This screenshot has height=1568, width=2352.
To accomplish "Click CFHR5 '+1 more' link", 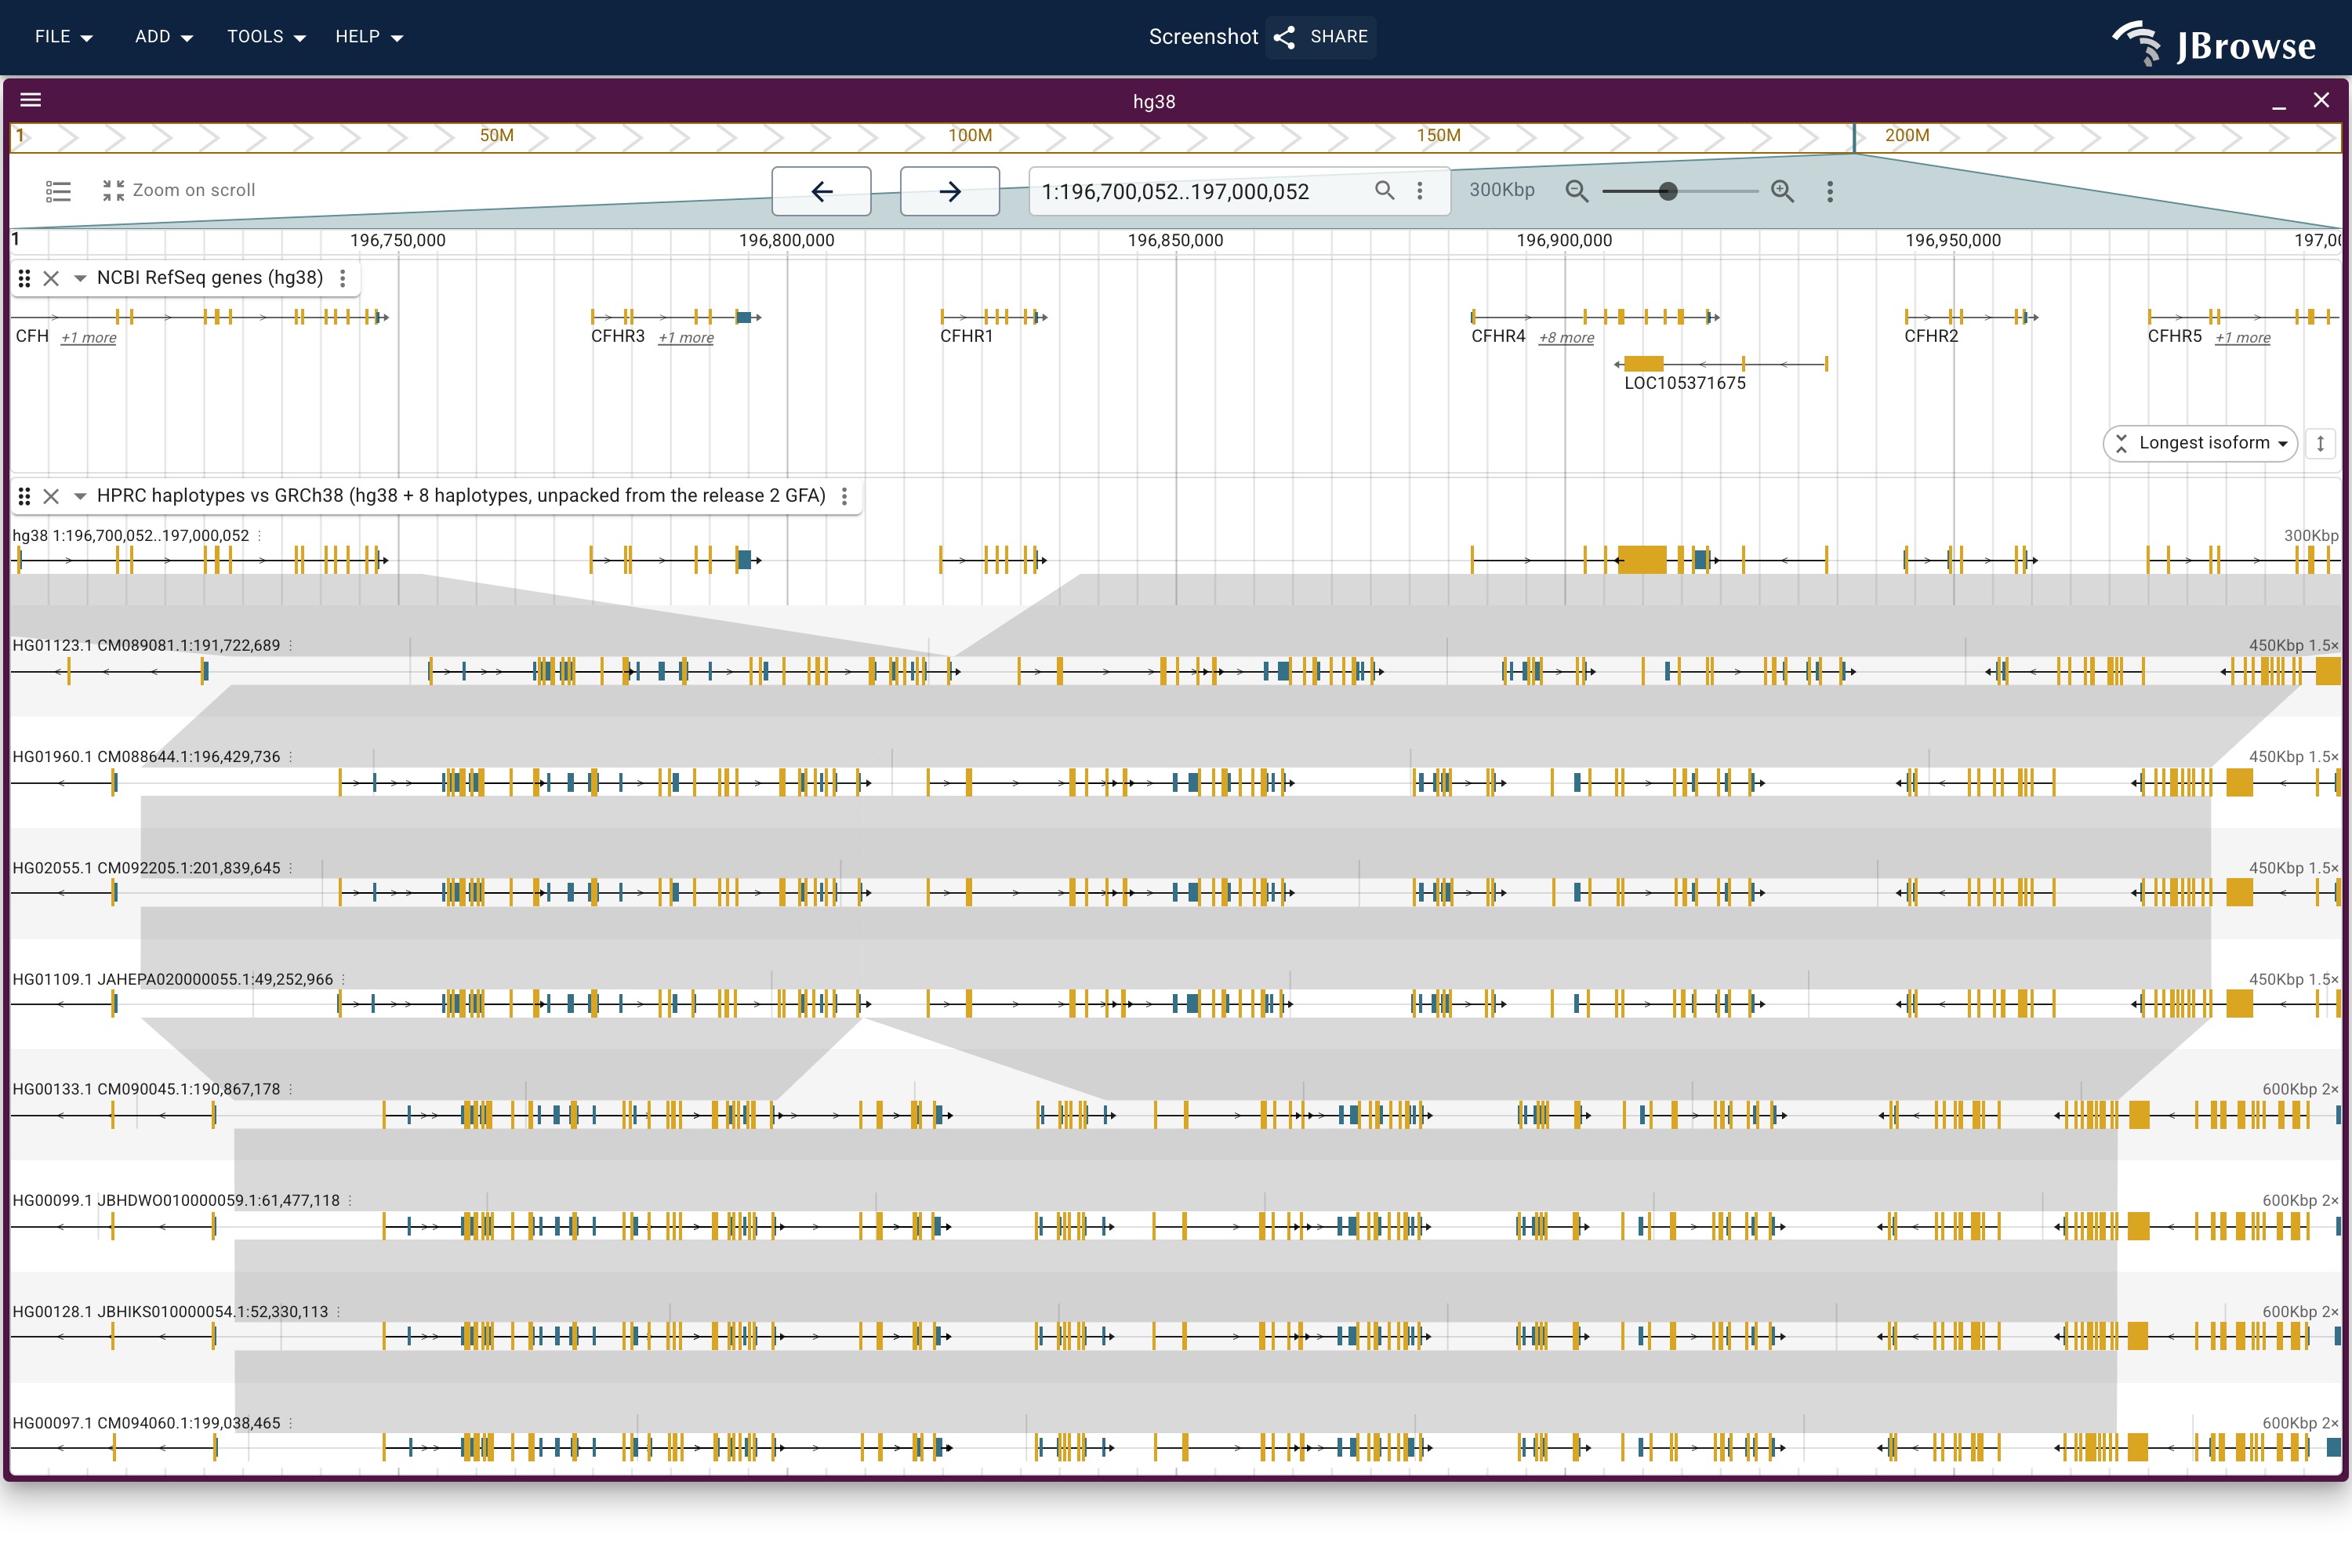I will (x=2243, y=338).
